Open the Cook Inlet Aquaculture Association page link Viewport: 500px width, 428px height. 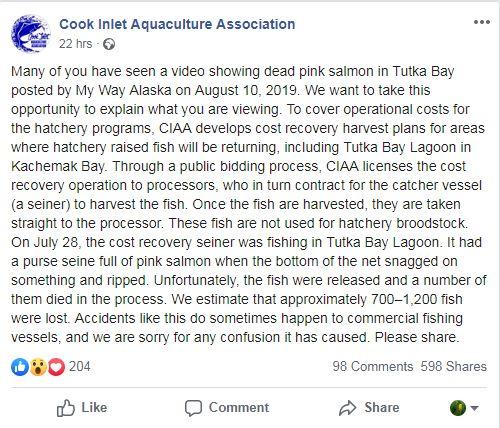(x=177, y=24)
